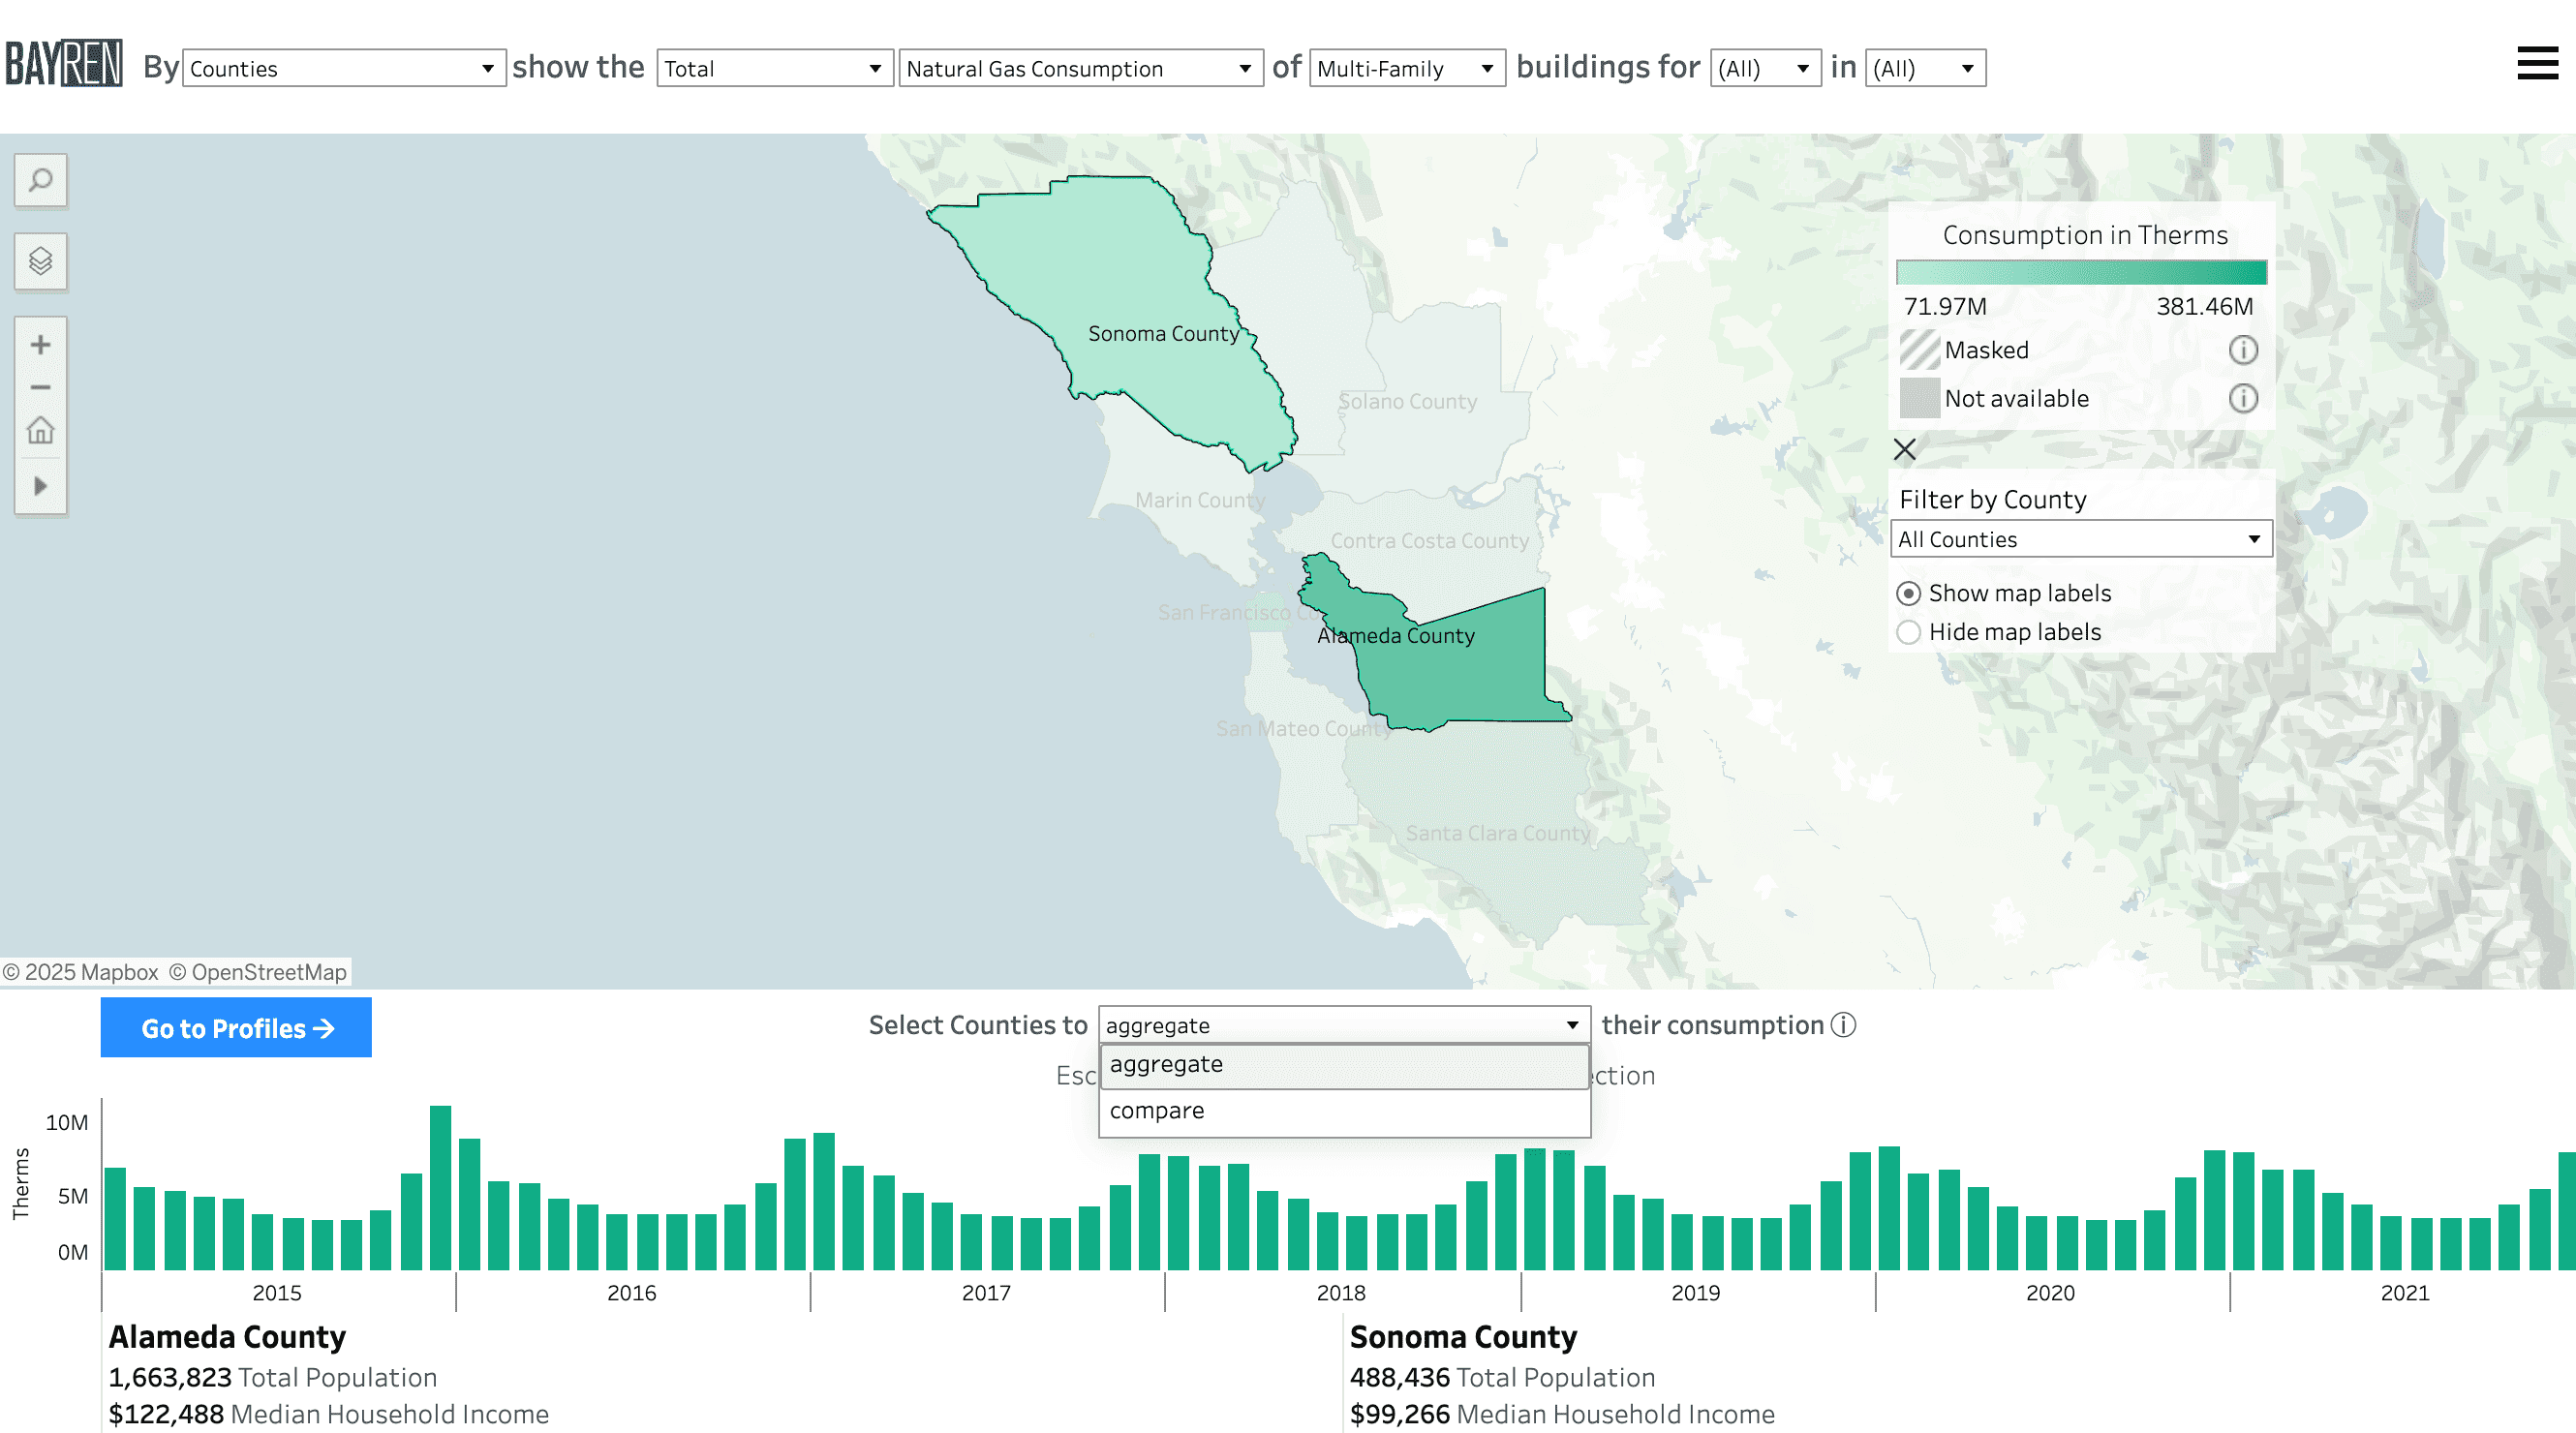
Task: Select Hide map labels
Action: pos(1999,632)
